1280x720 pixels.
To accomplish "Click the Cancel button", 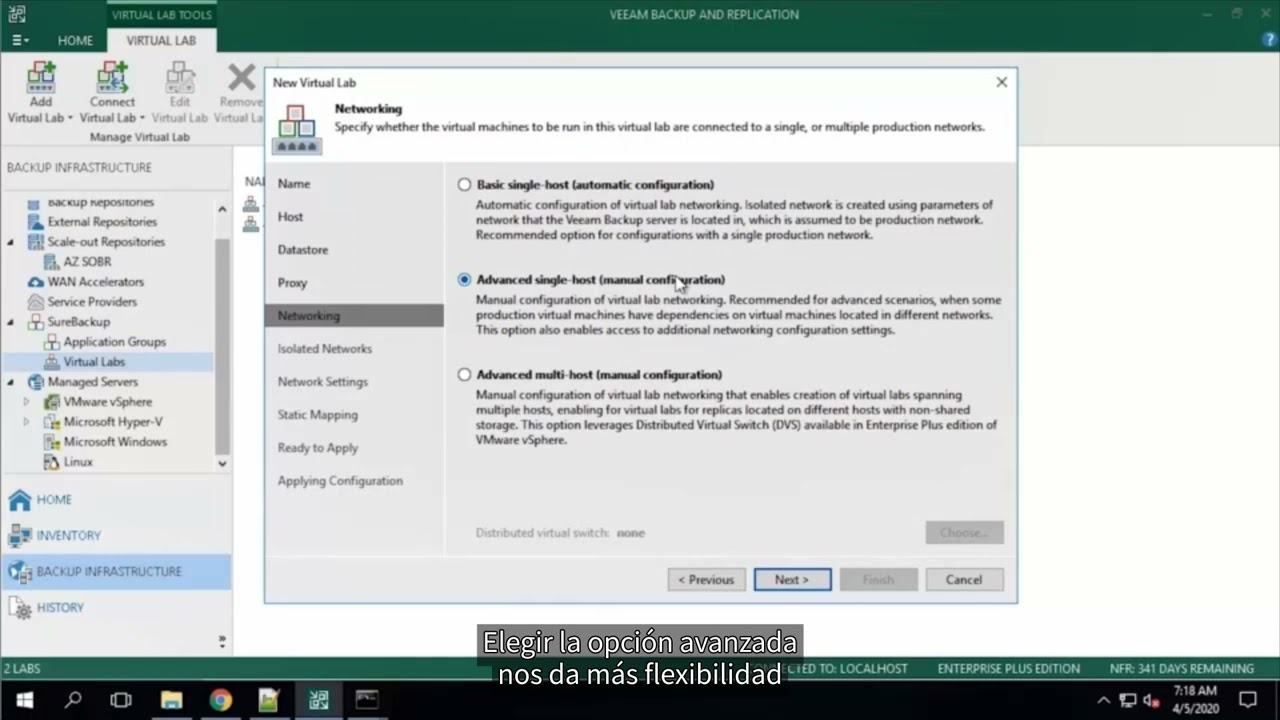I will (964, 580).
